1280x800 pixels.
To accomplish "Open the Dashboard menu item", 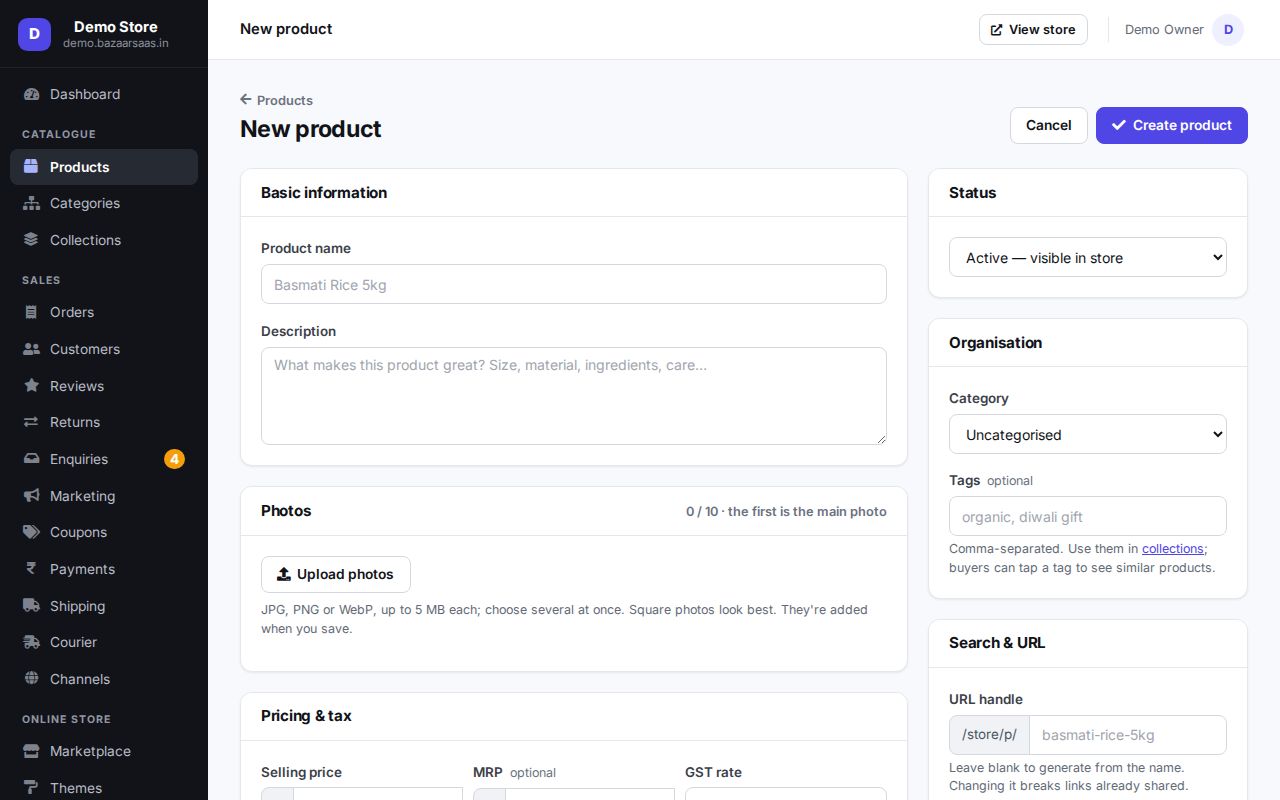I will (x=104, y=94).
